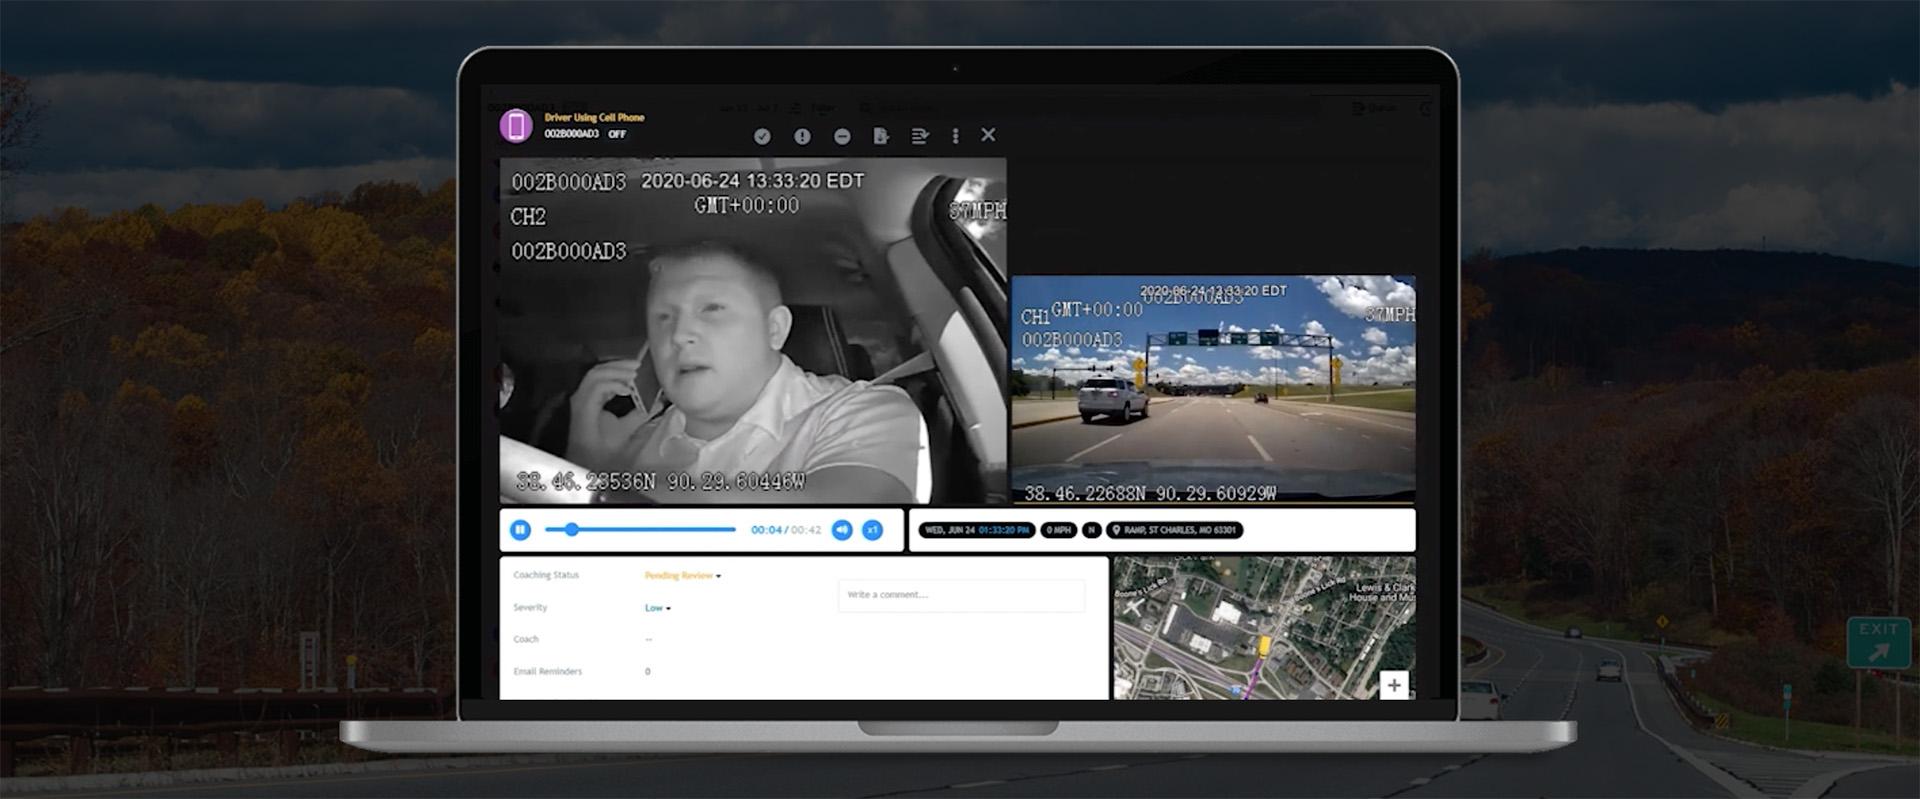
Task: Pause the video playback
Action: click(x=520, y=530)
